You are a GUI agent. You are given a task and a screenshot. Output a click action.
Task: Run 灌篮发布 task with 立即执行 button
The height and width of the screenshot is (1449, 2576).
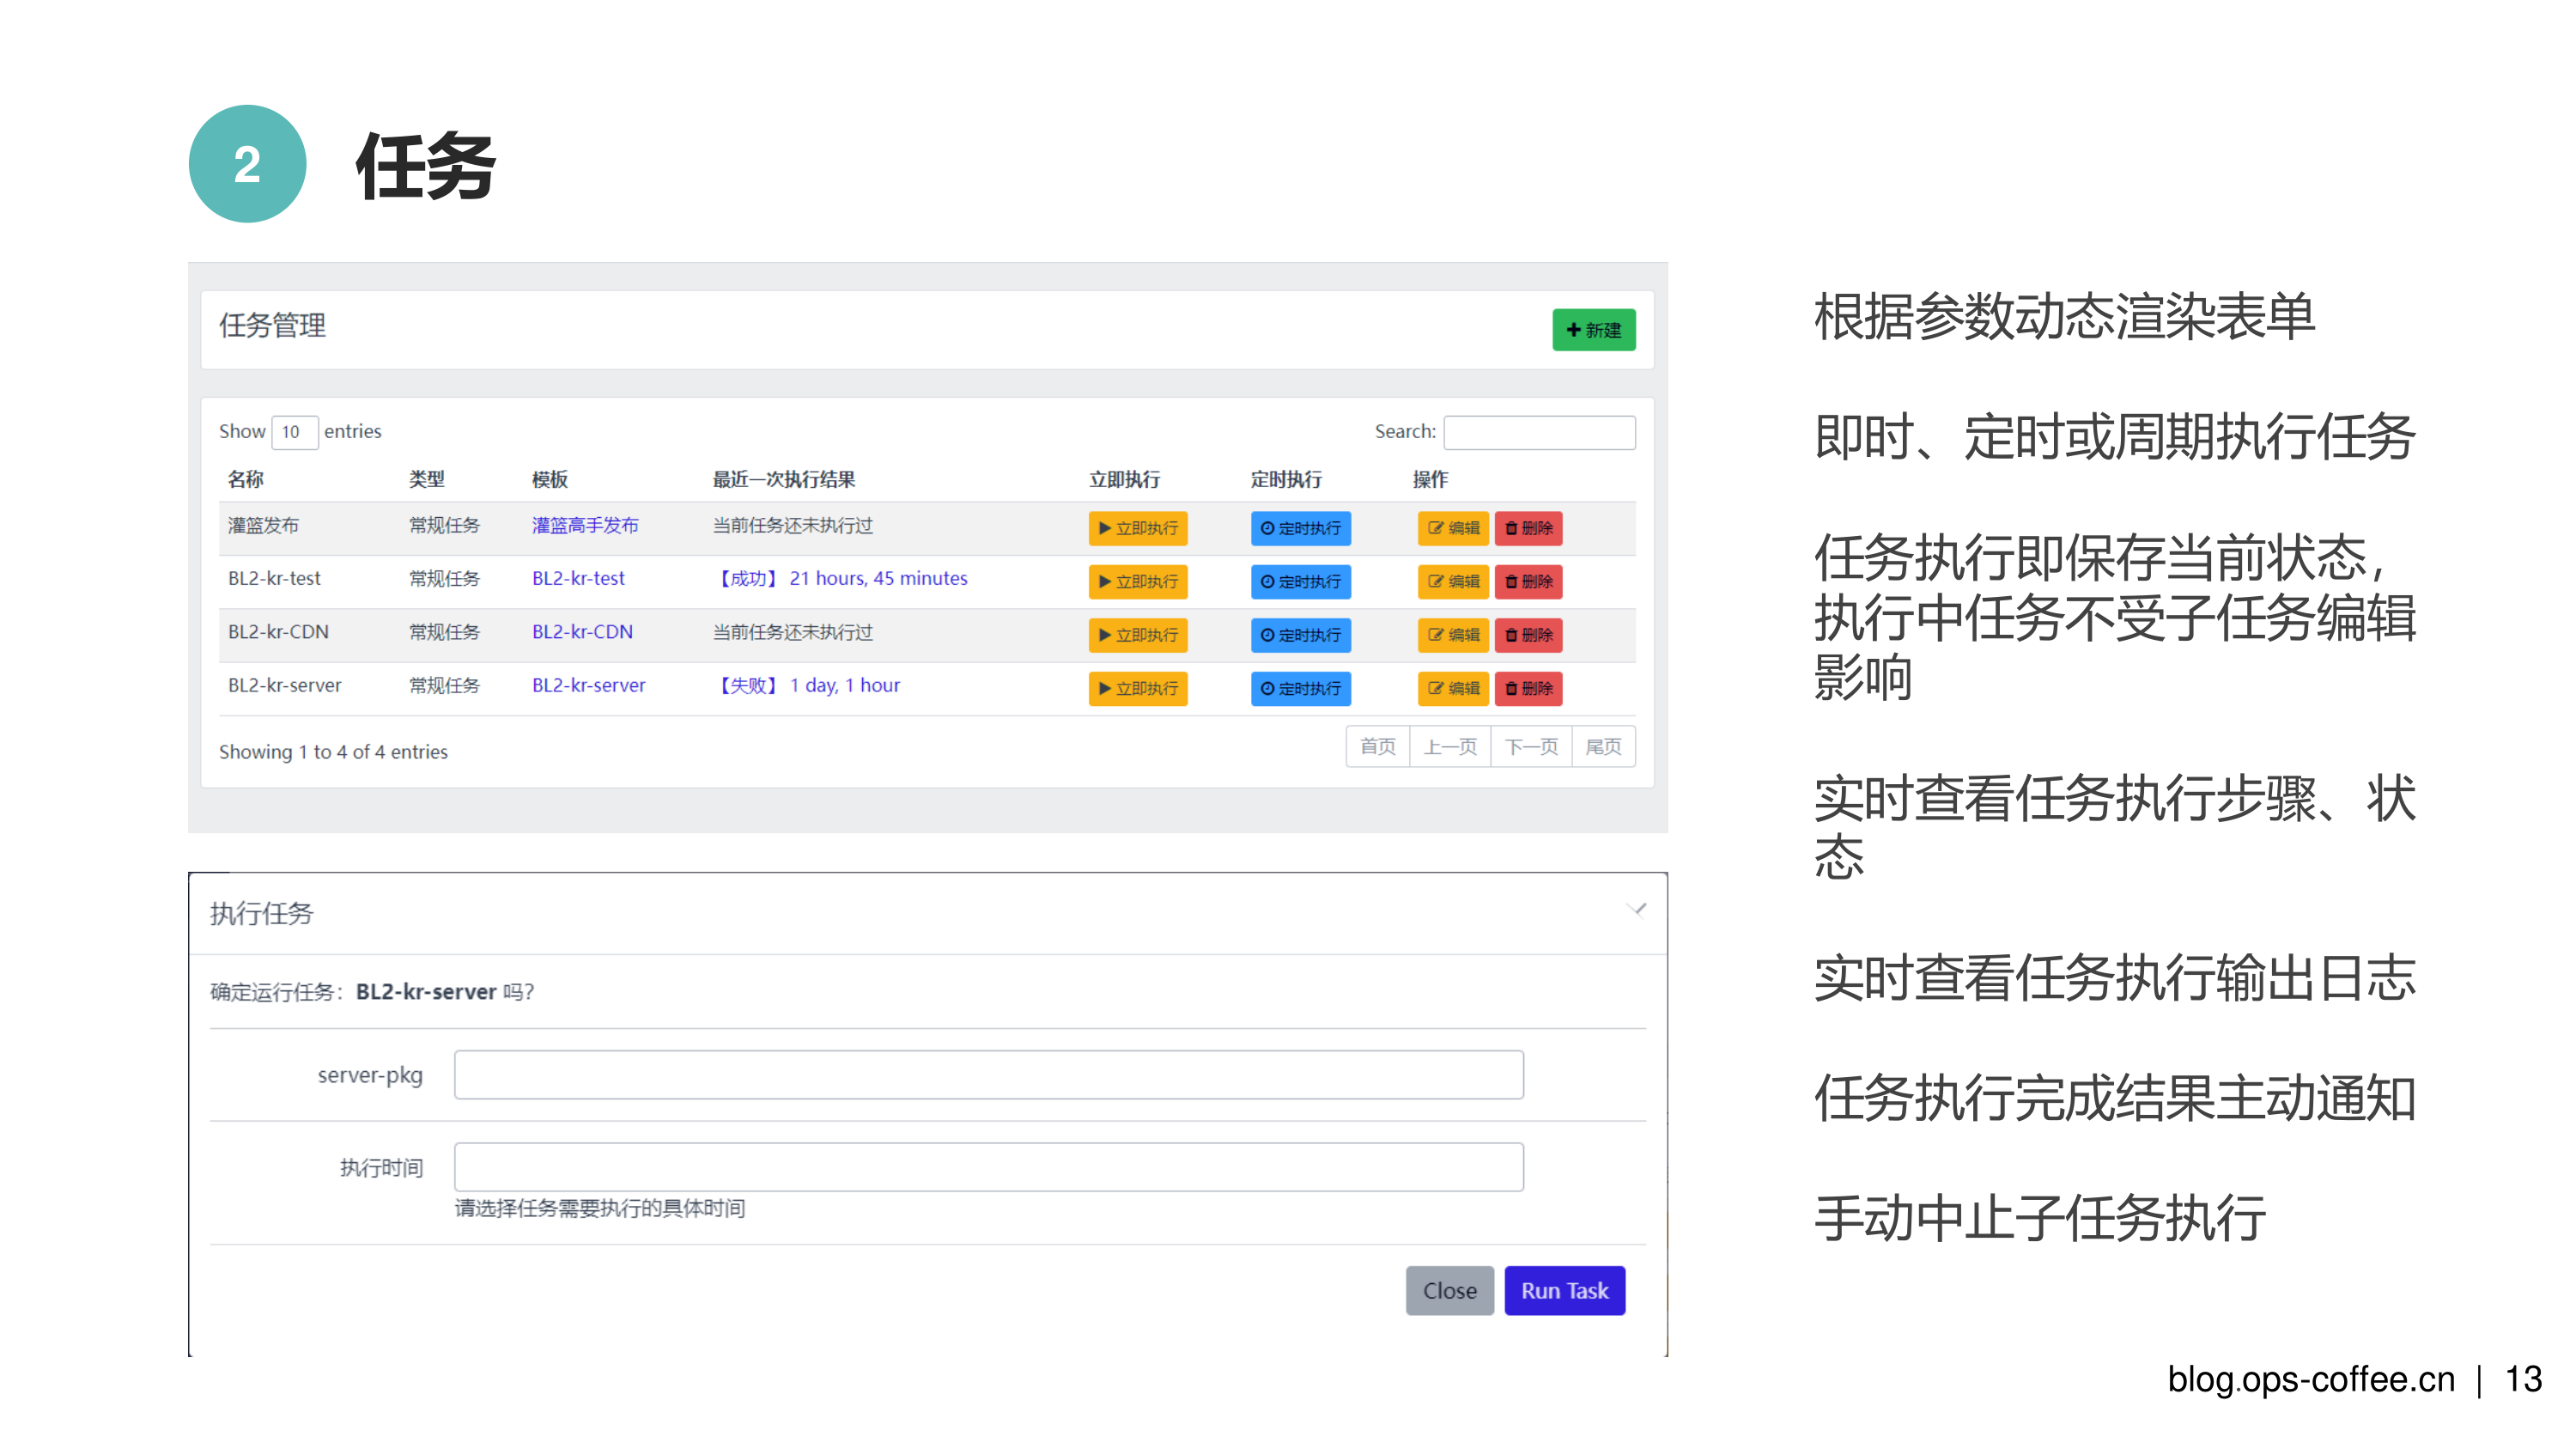pos(1137,528)
